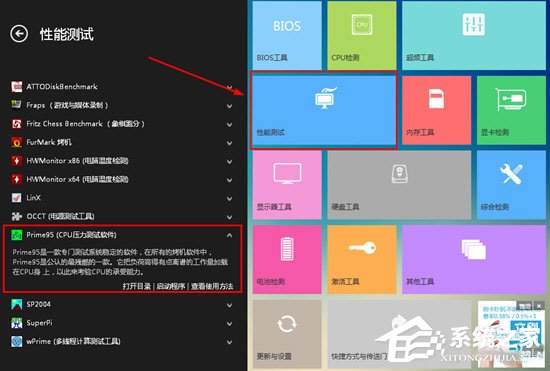
Task: Expand the ATTODiskBenchmark row chevron
Action: pos(229,87)
